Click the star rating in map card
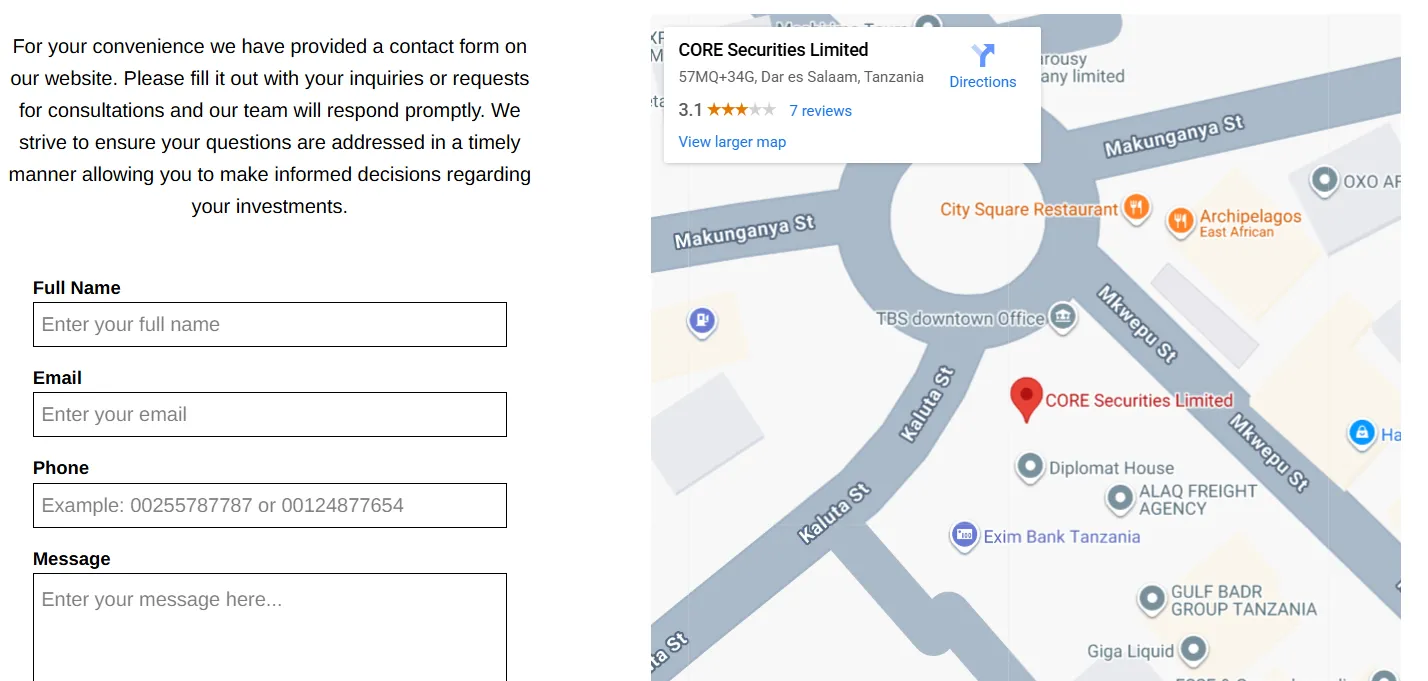Image resolution: width=1428 pixels, height=681 pixels. point(741,110)
